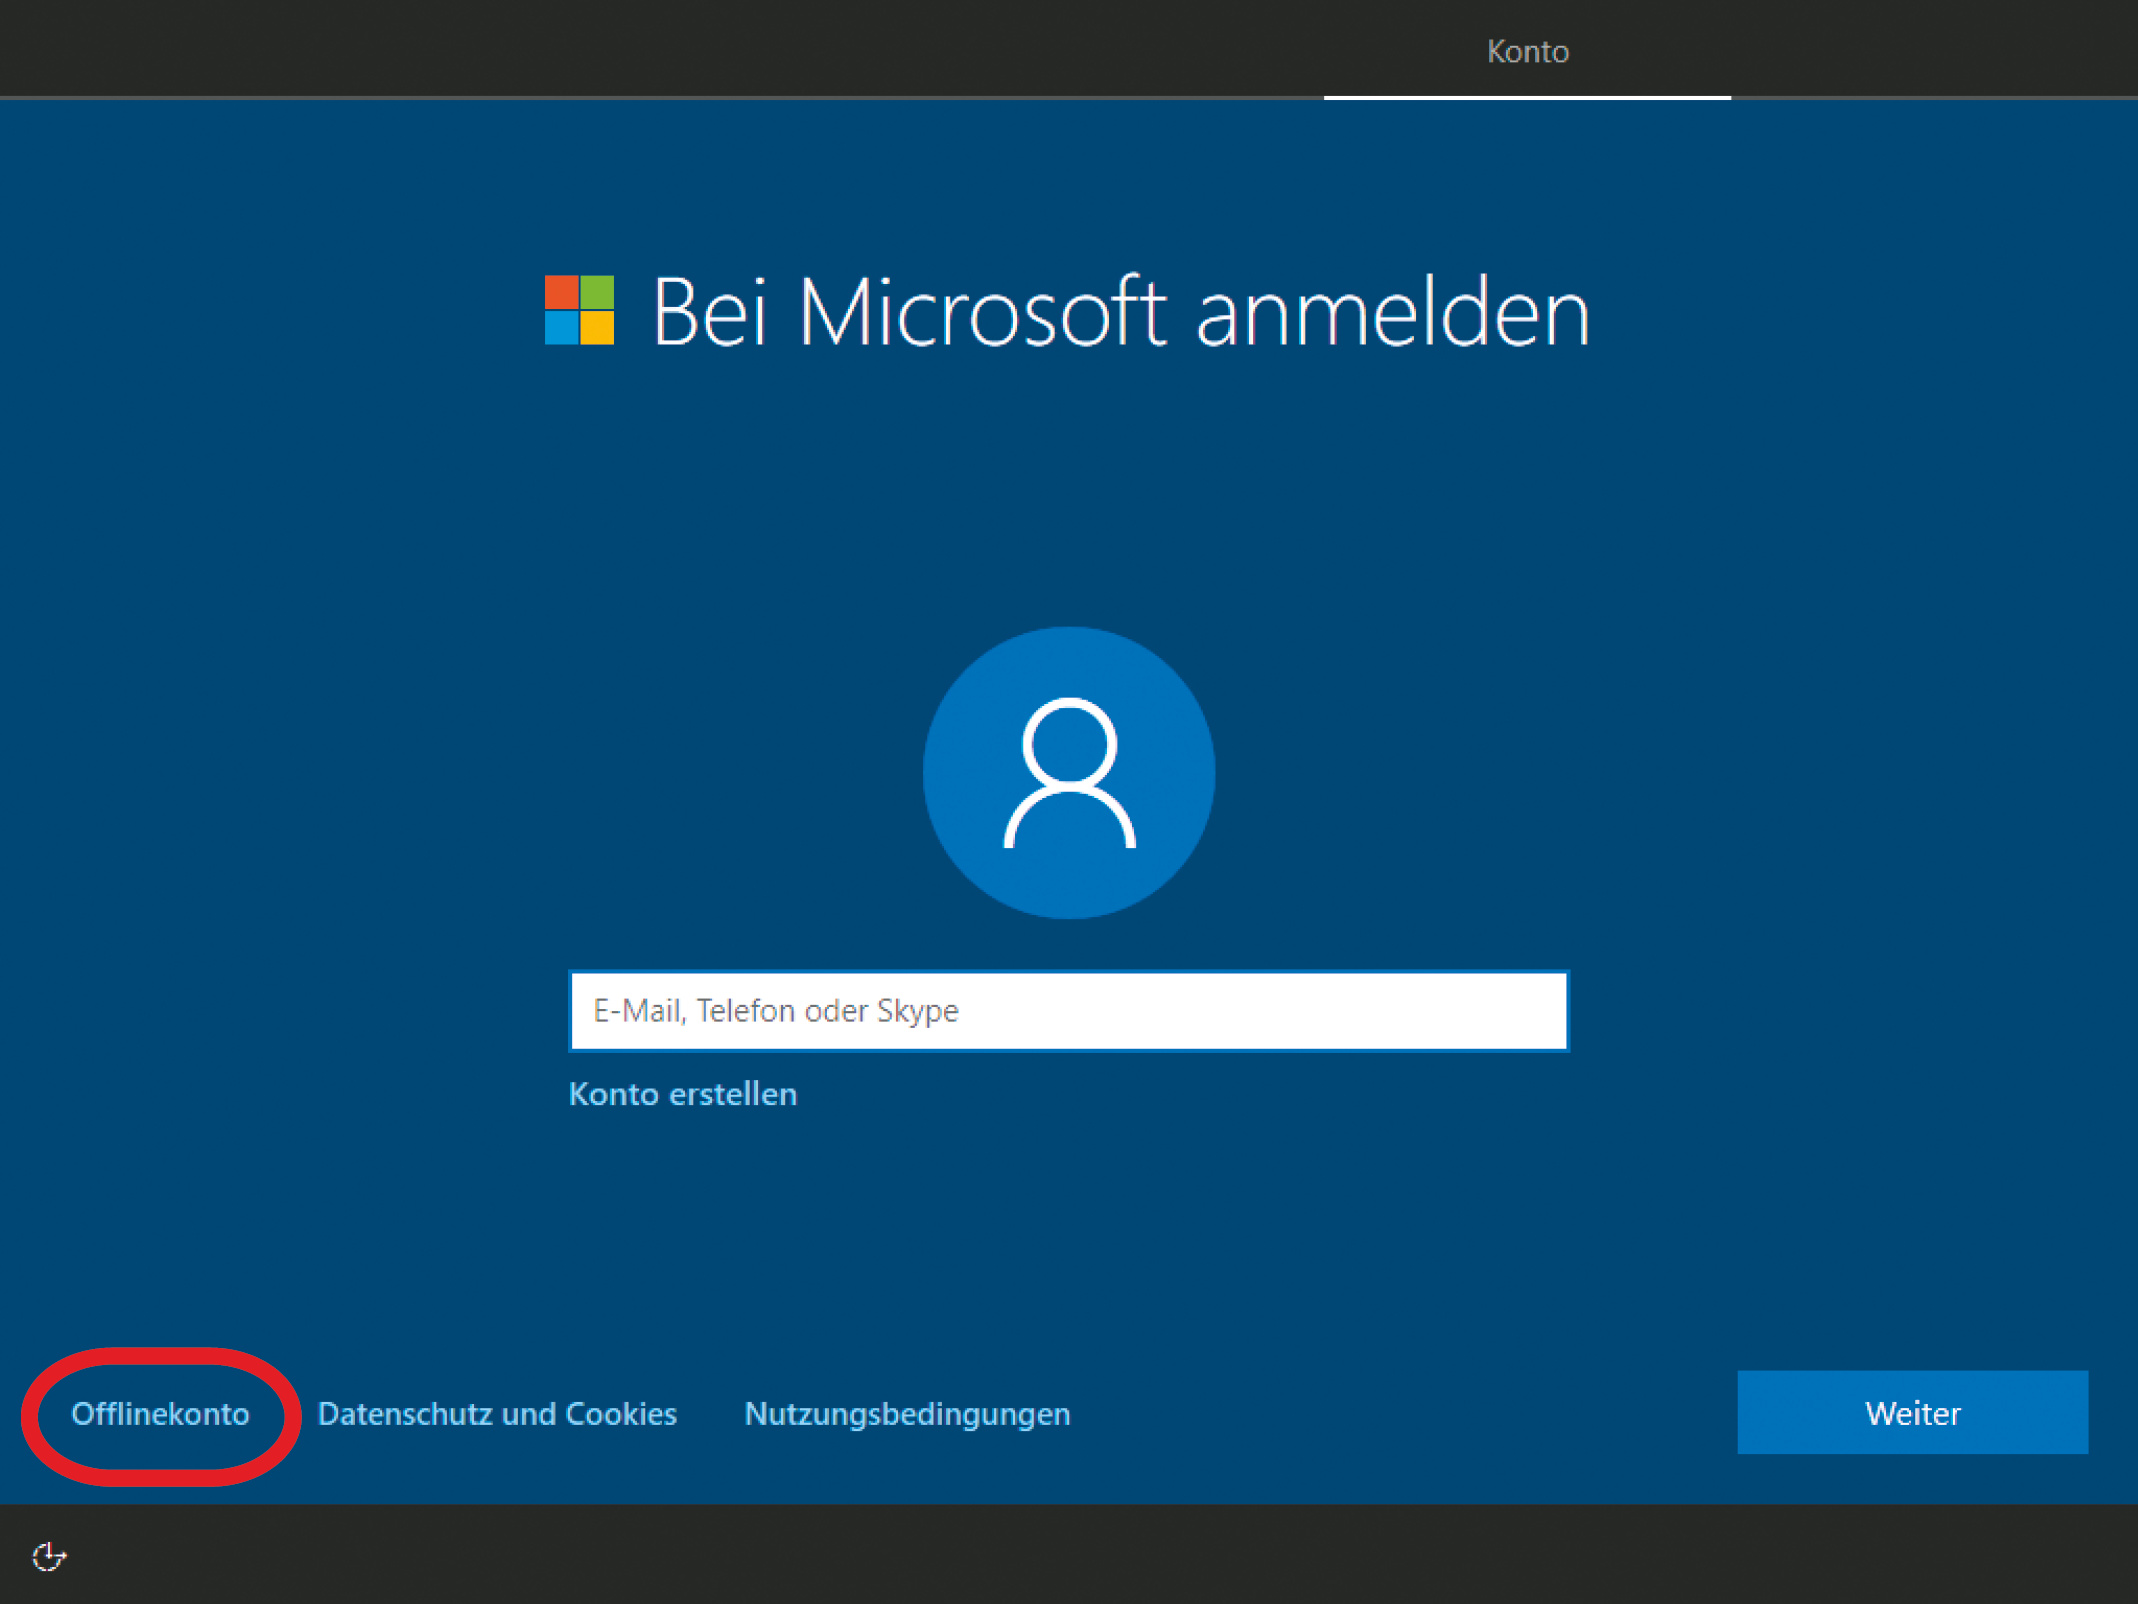Click the Bei Microsoft anmelden heading
Image resolution: width=2138 pixels, height=1604 pixels.
click(1120, 312)
